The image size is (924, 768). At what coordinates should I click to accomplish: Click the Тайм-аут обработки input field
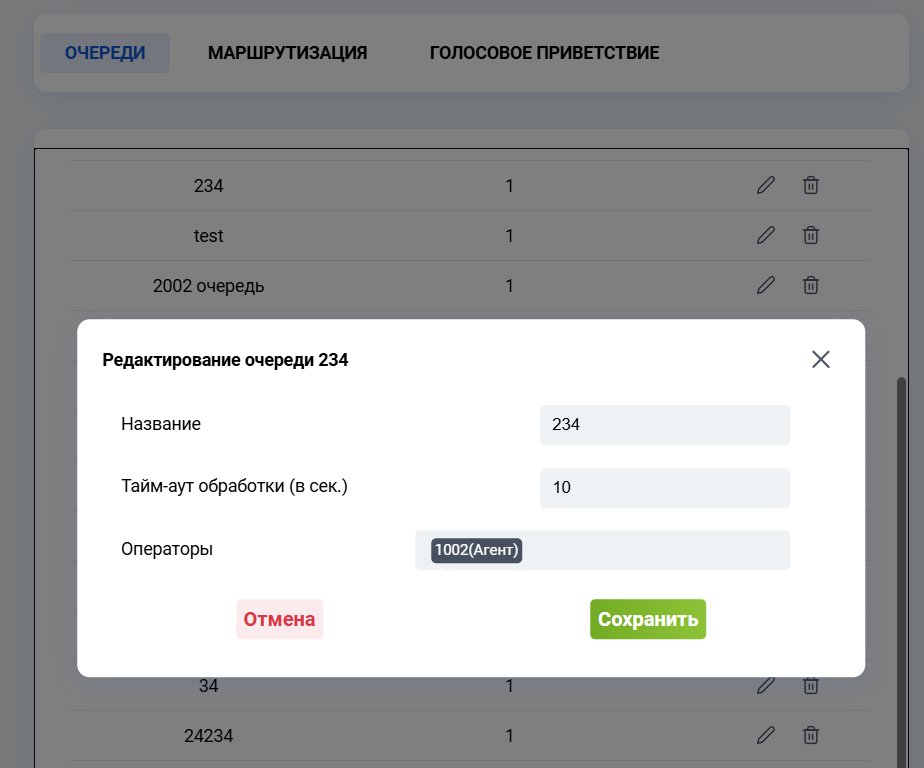tap(664, 487)
